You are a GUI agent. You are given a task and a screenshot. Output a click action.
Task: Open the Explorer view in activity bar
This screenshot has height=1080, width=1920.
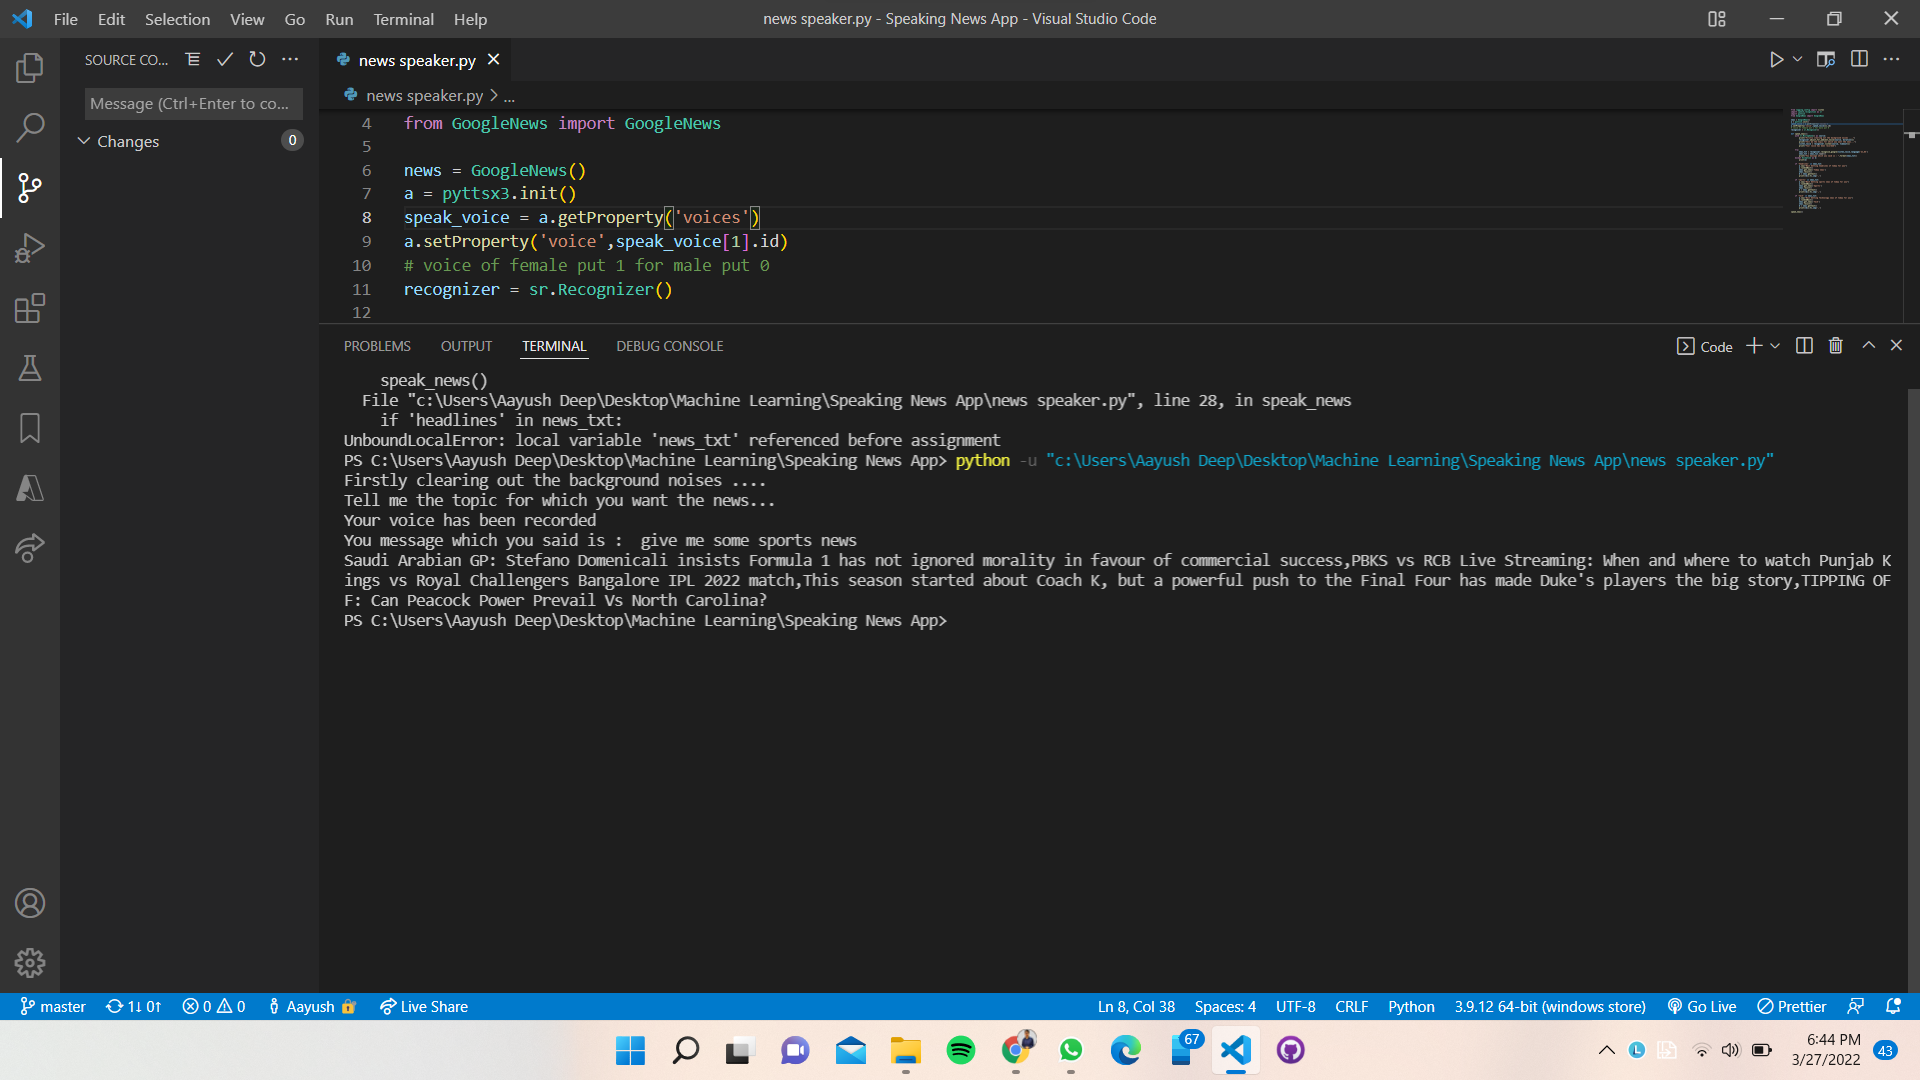click(x=30, y=68)
